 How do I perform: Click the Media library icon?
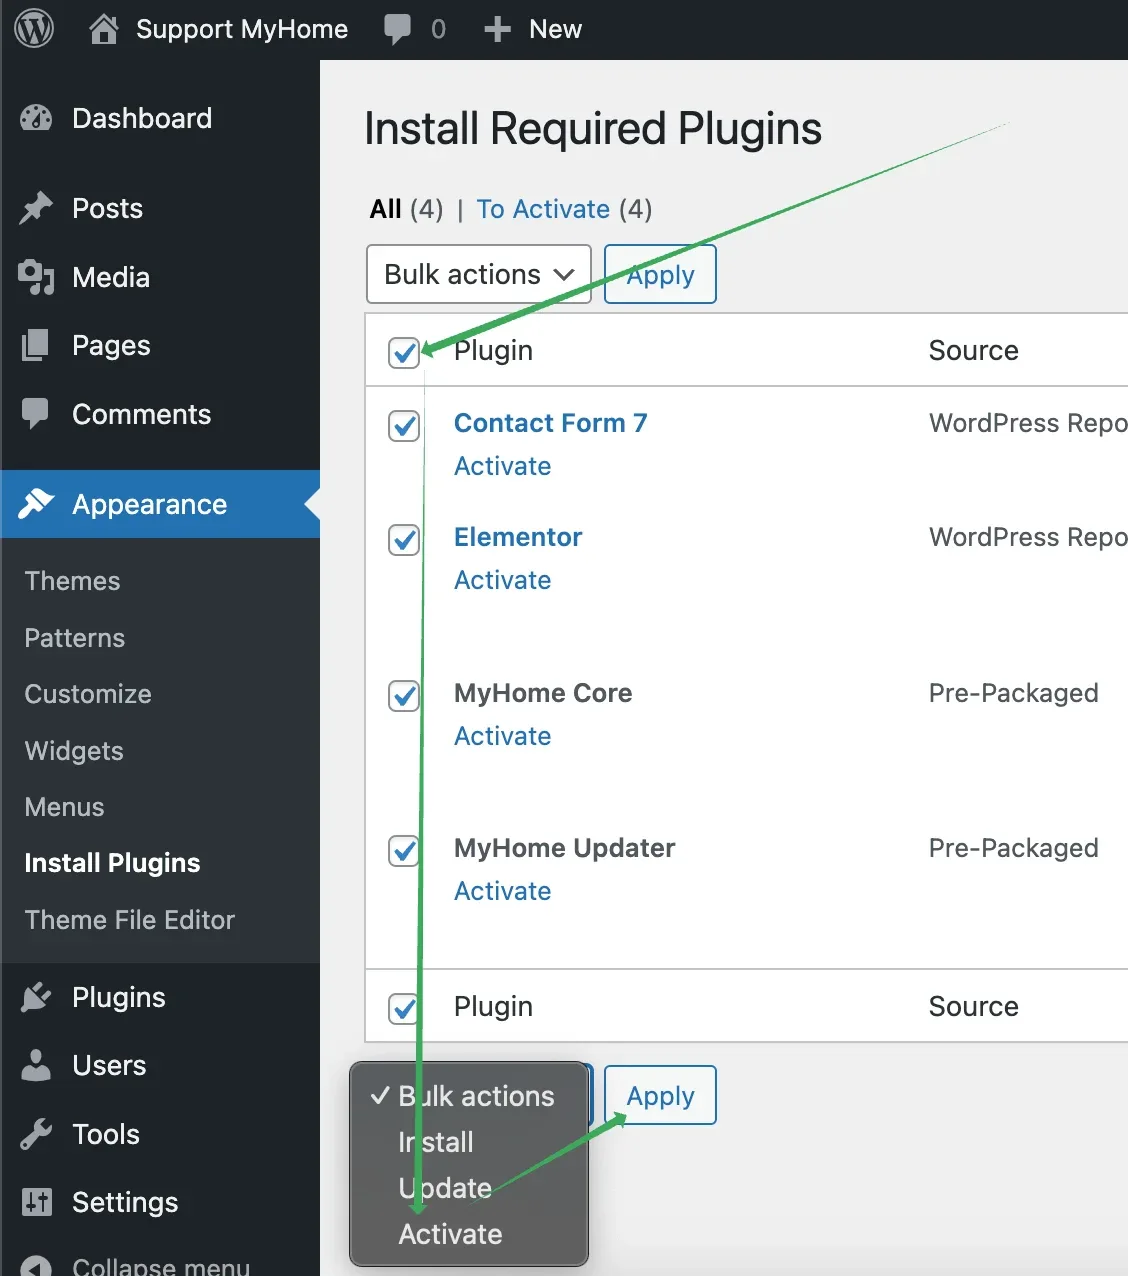pyautogui.click(x=36, y=277)
